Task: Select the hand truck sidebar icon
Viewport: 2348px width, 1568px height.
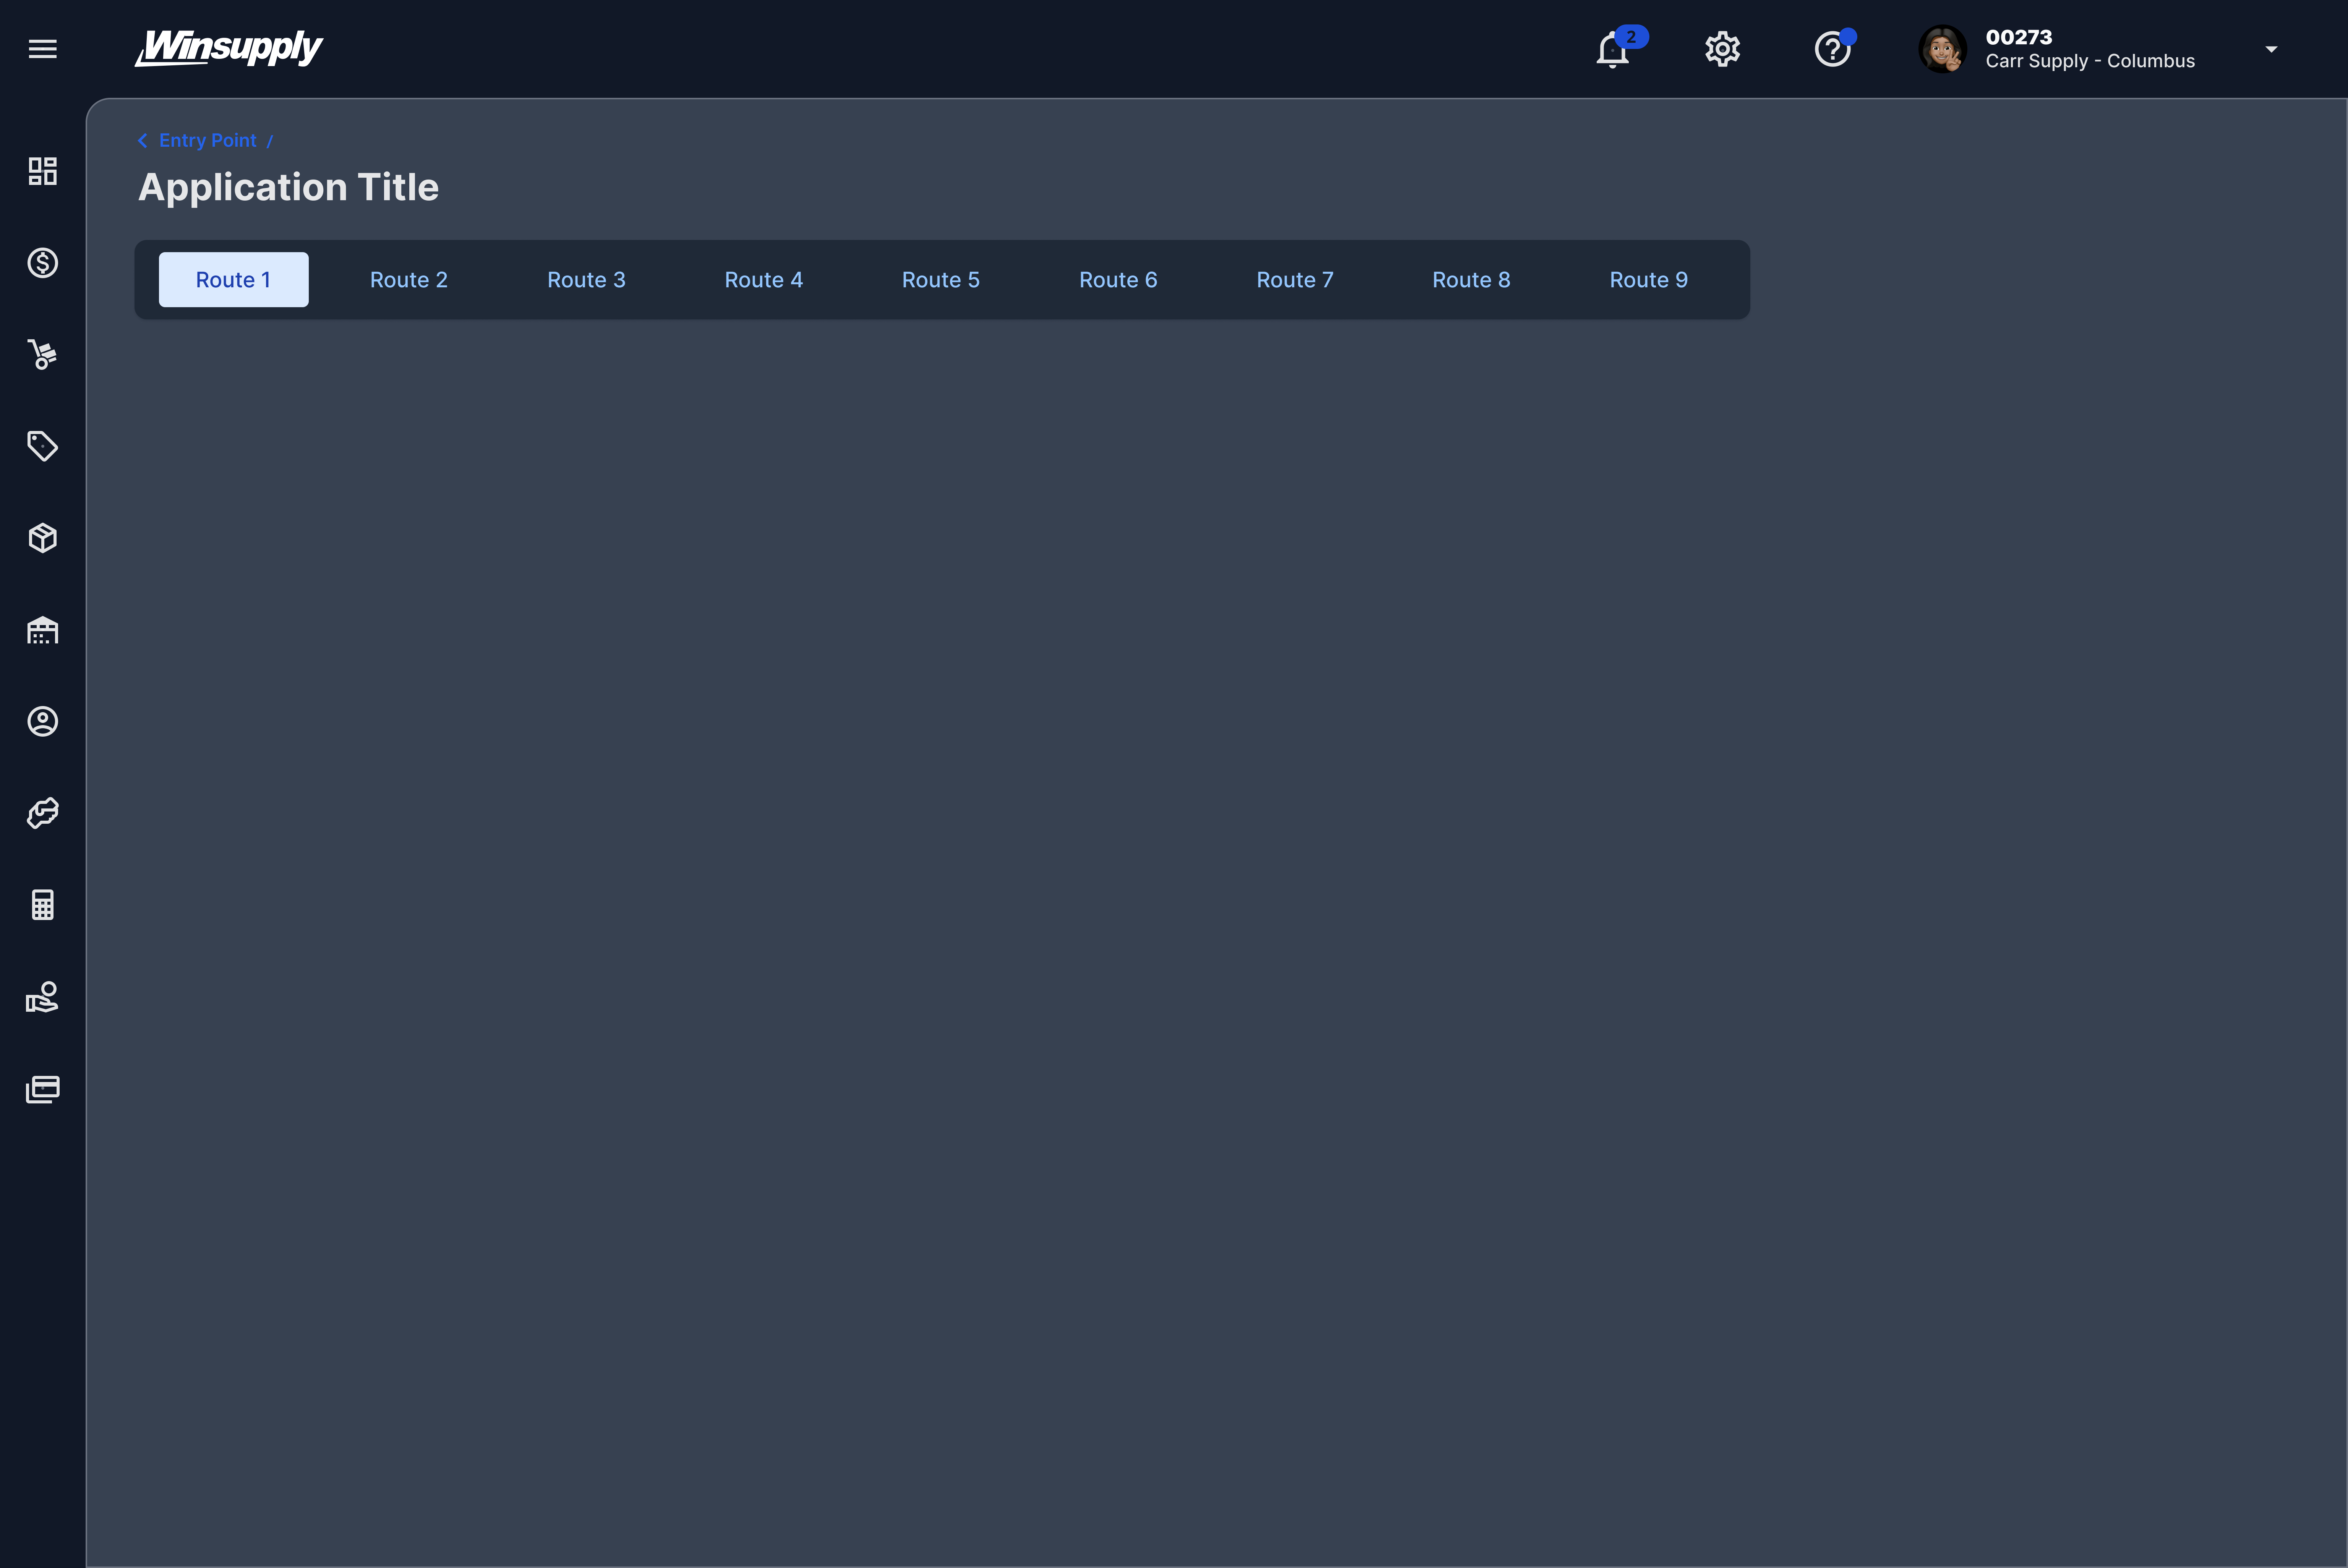Action: (x=42, y=354)
